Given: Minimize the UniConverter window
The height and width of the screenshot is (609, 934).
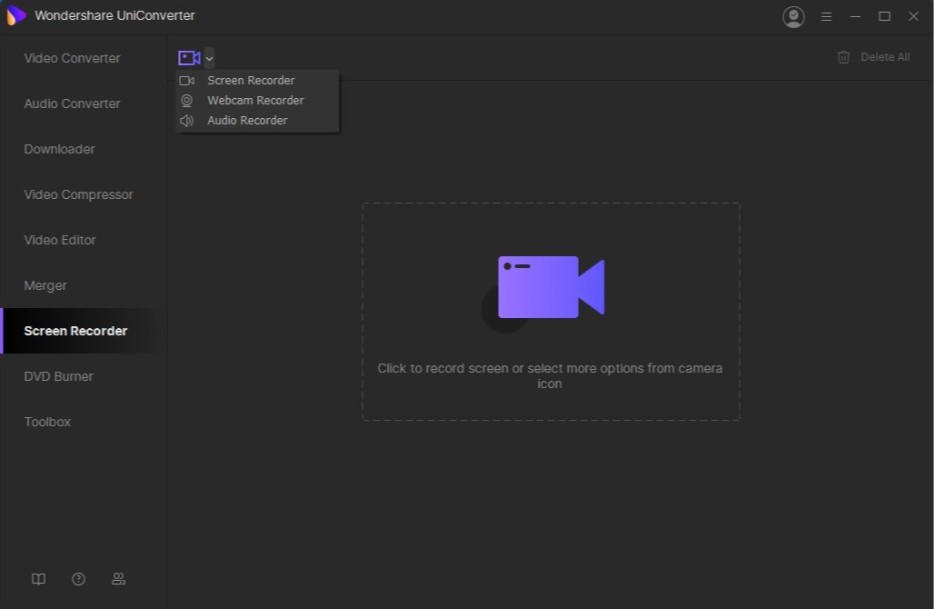Looking at the screenshot, I should point(855,17).
